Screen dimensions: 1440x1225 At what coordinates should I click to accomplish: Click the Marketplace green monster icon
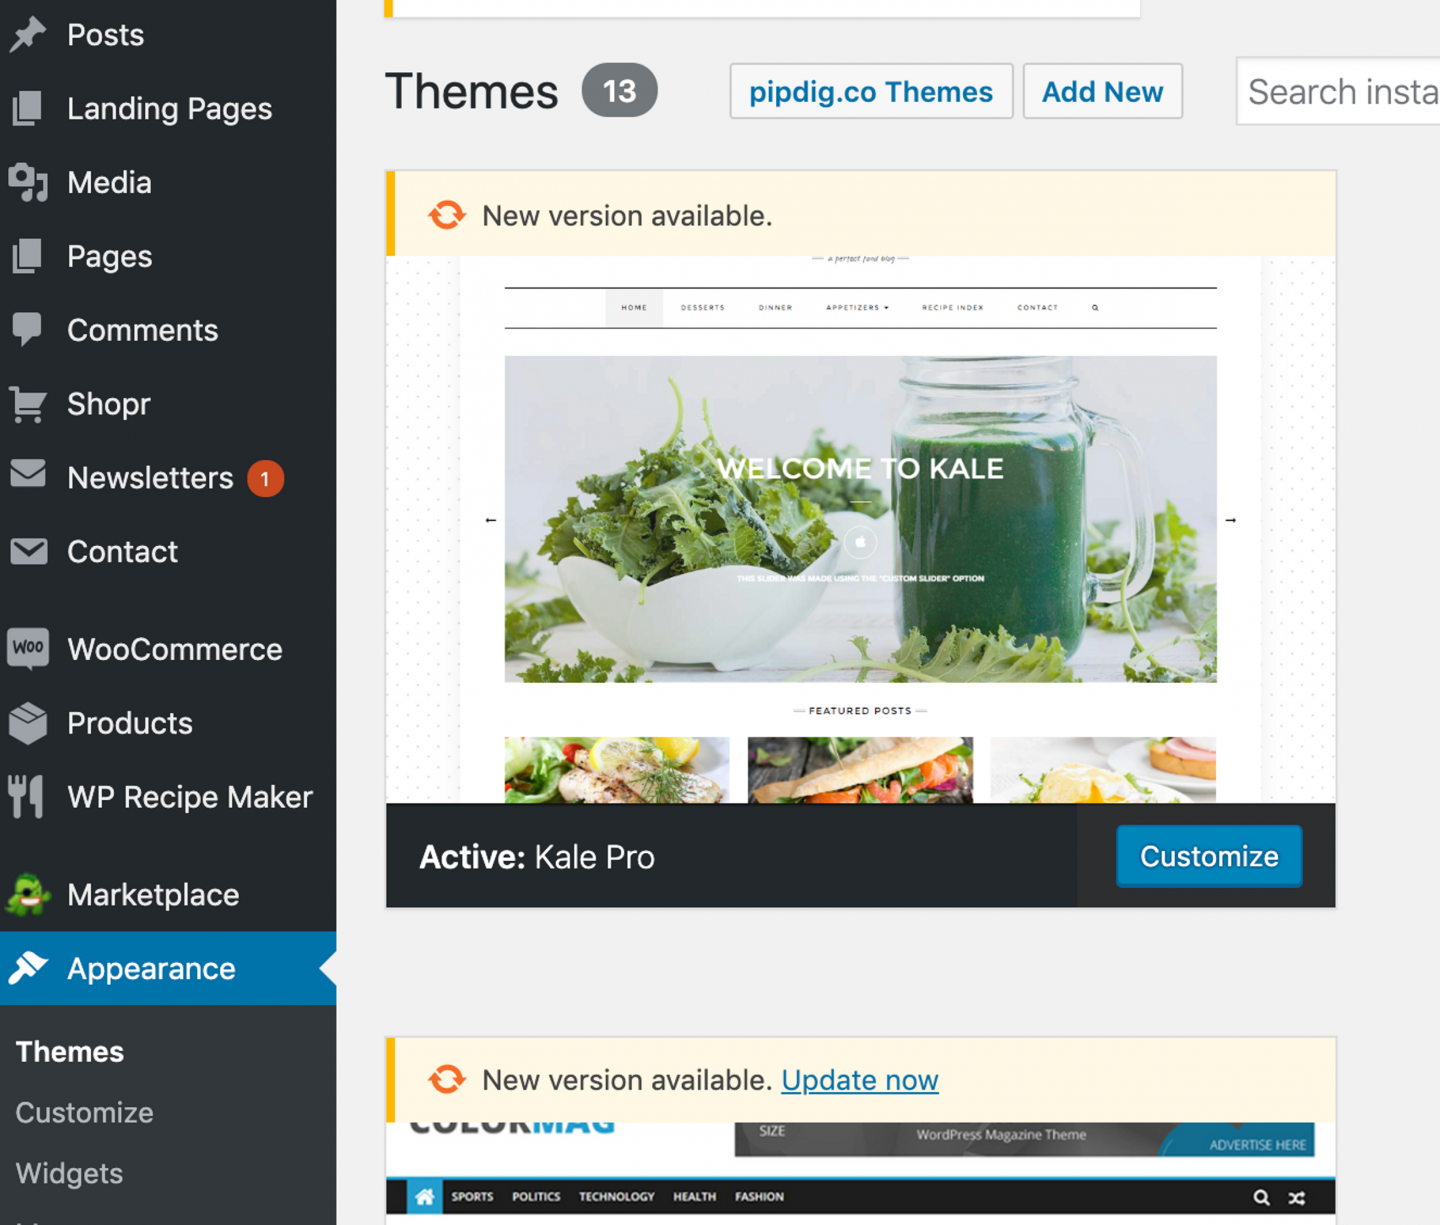click(x=28, y=894)
